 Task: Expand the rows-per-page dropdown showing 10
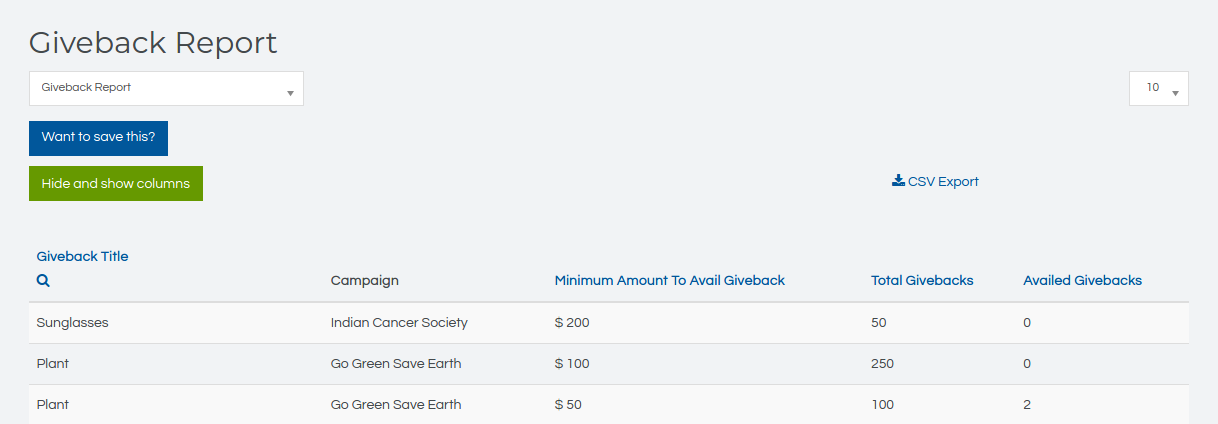[1158, 88]
